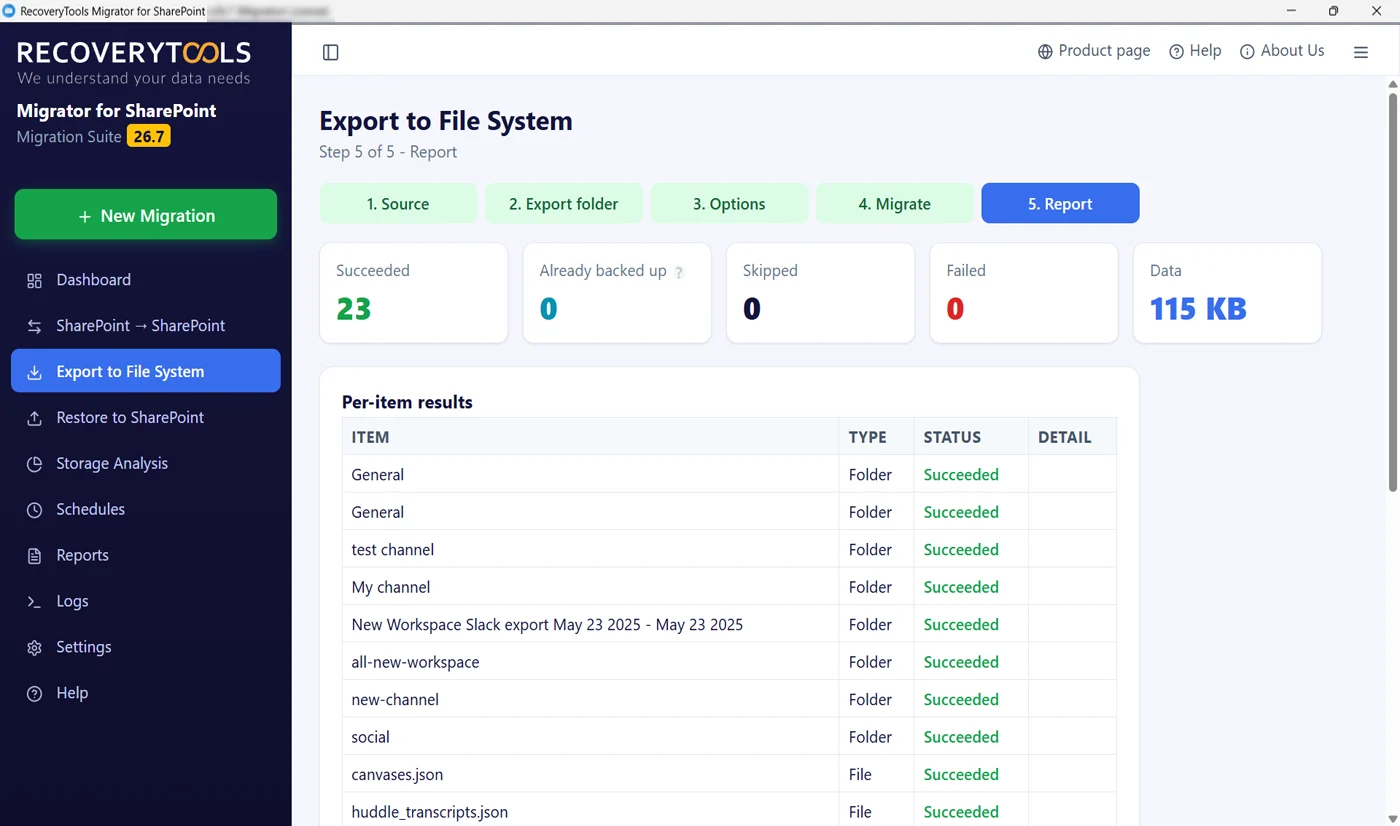Screen dimensions: 1400x826
Task: Click the Succeeded count card showing 23
Action: point(414,293)
